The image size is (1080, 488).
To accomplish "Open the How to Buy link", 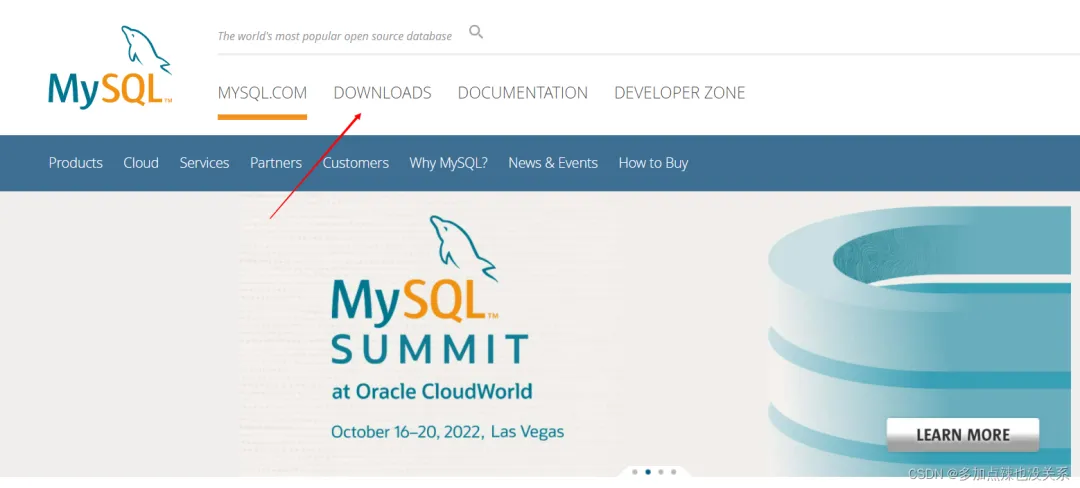I will pyautogui.click(x=653, y=163).
